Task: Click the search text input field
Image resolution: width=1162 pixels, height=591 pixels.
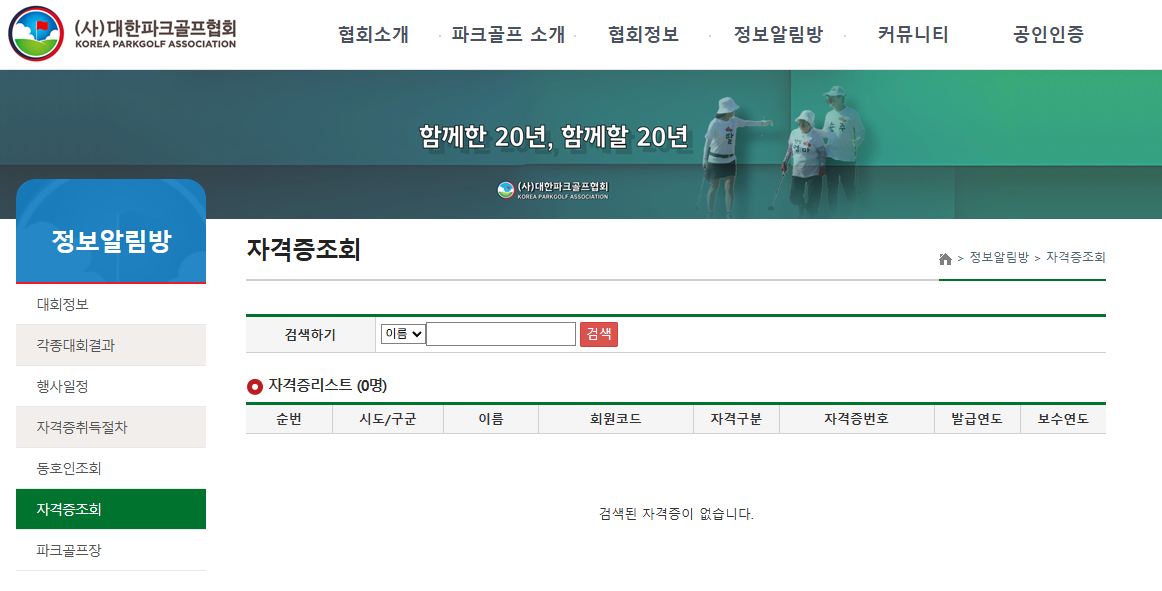Action: (501, 334)
